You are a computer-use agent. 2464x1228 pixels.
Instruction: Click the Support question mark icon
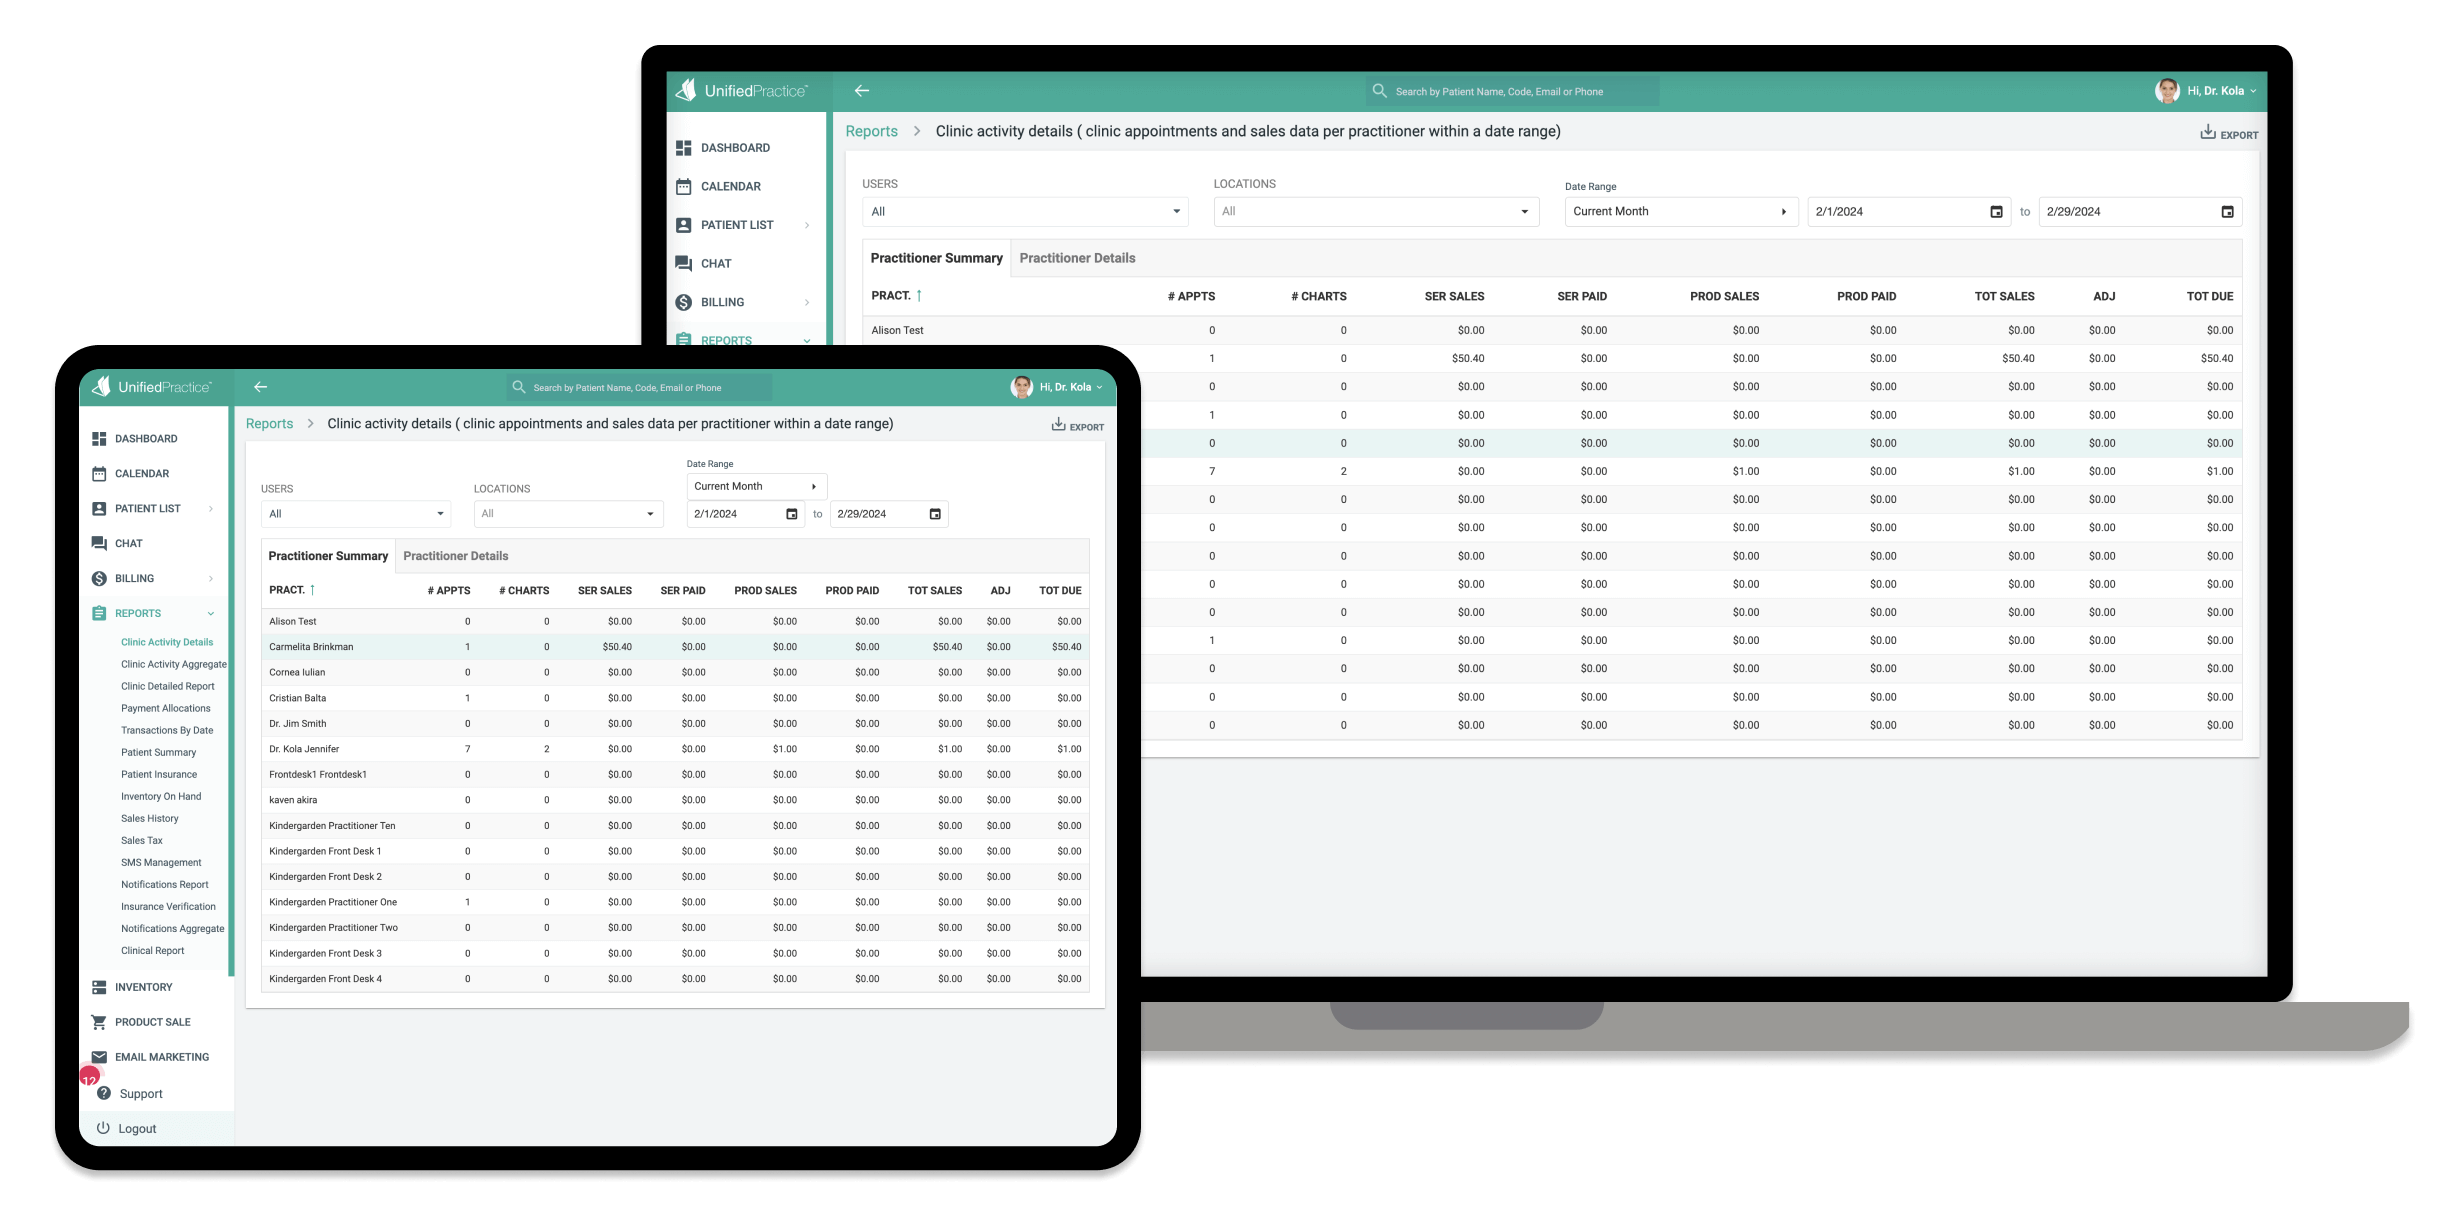point(104,1093)
